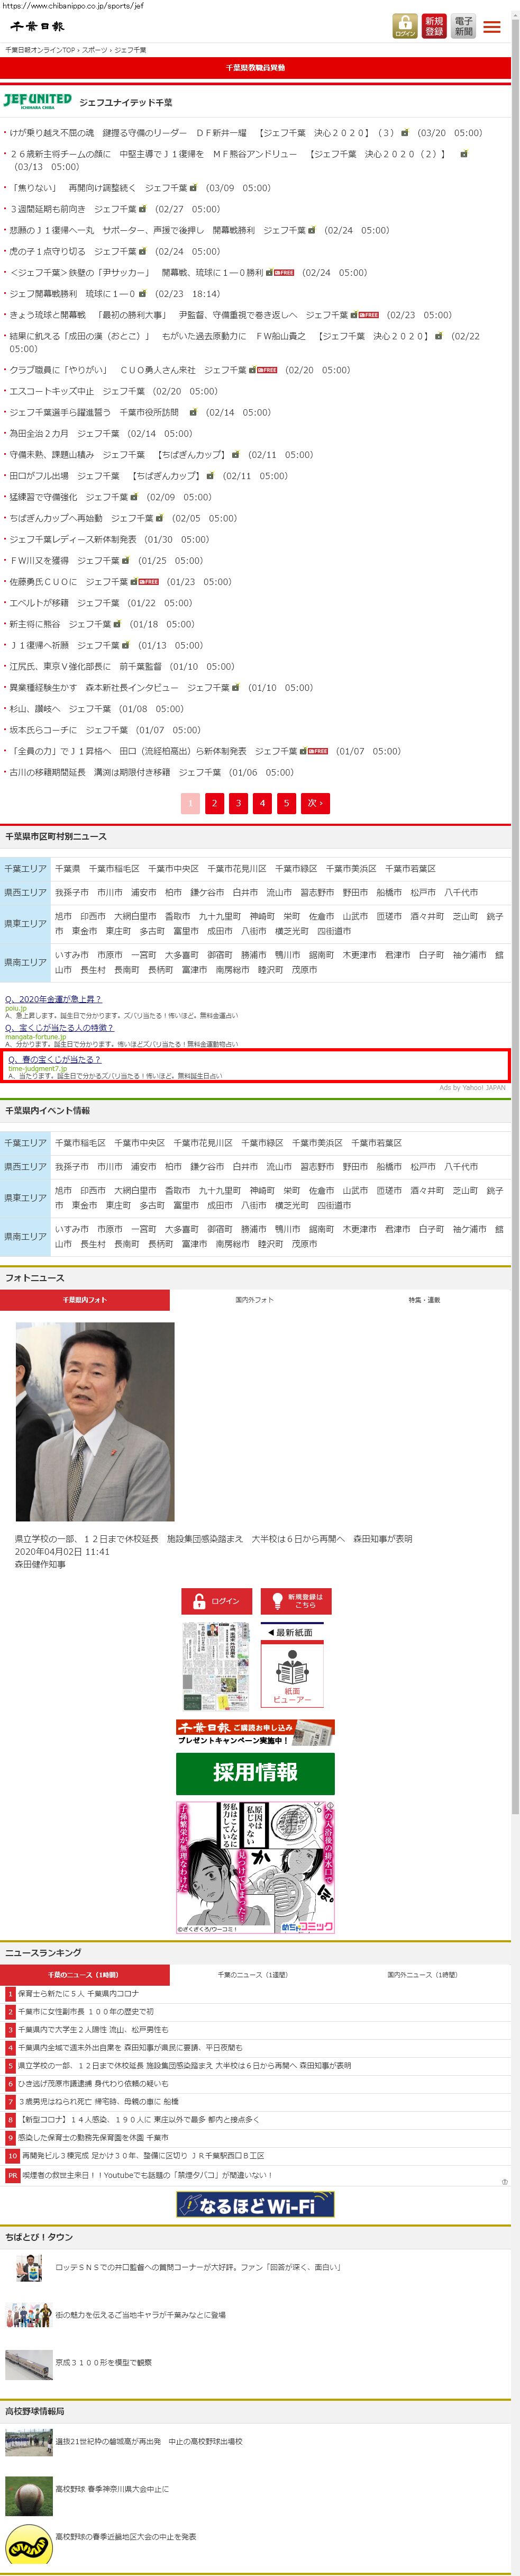
Task: Click the 次 next page button
Action: 315,803
